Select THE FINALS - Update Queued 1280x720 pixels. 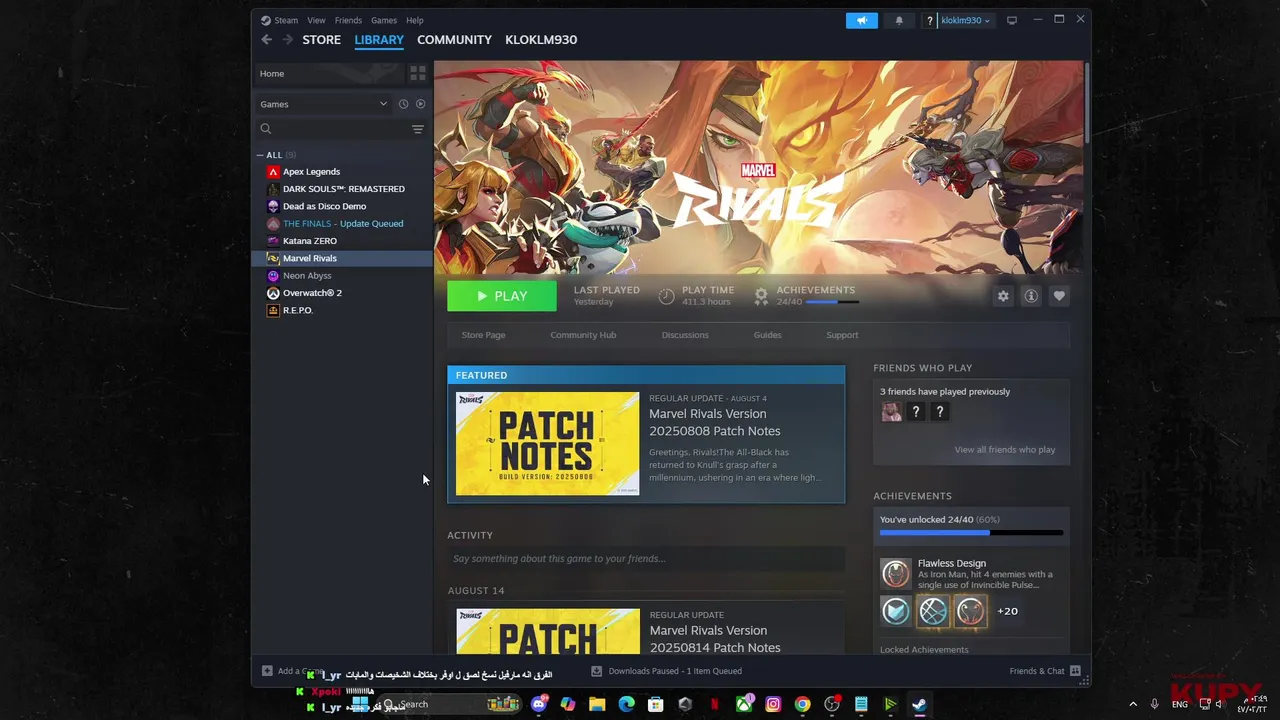[342, 224]
